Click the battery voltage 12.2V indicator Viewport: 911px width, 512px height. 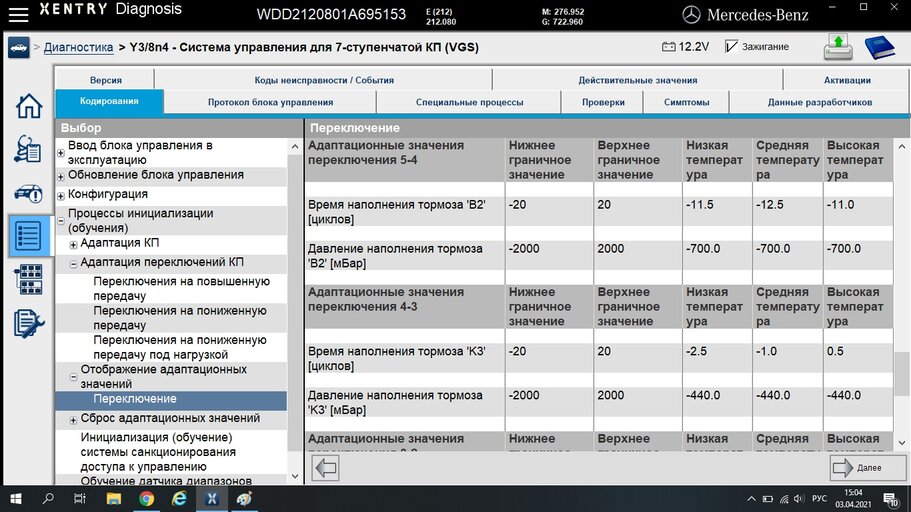pos(686,46)
